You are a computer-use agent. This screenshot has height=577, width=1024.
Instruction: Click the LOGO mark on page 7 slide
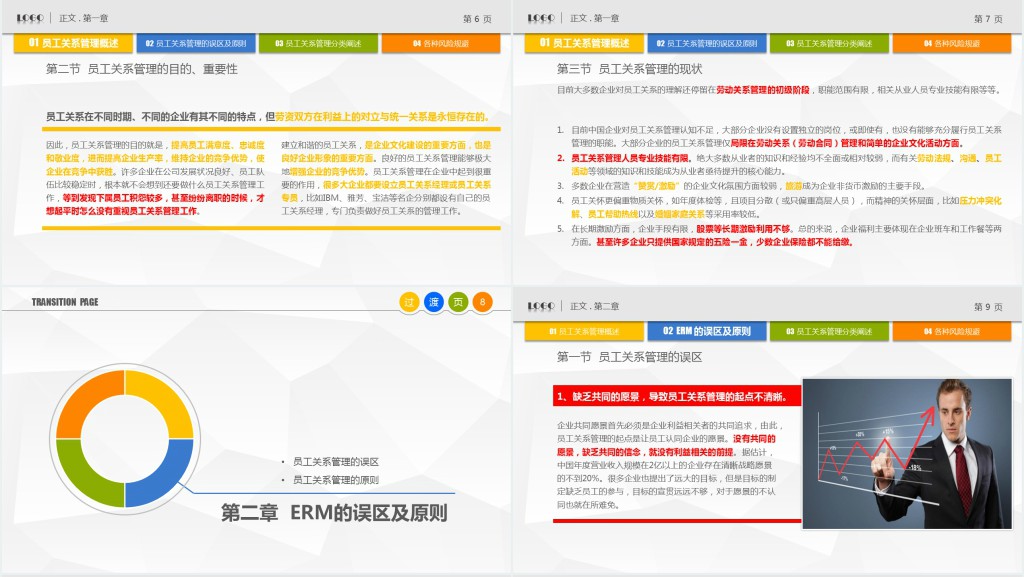click(541, 18)
